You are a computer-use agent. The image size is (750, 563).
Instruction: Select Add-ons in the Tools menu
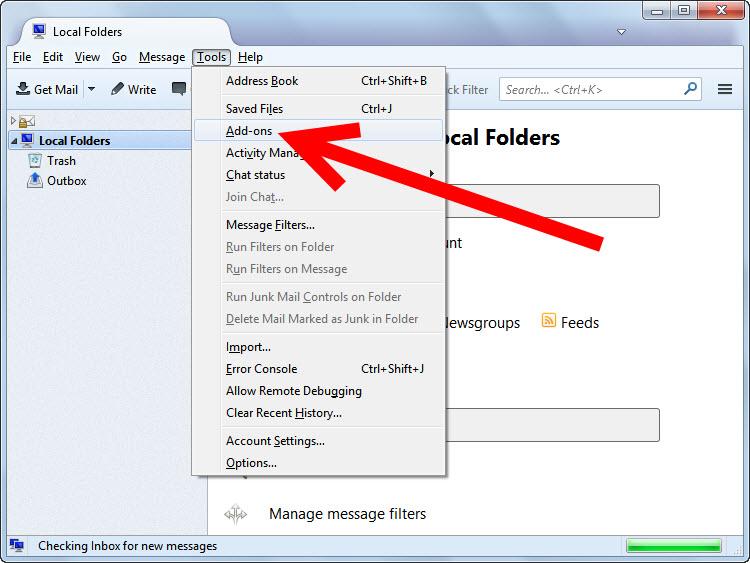coord(319,131)
